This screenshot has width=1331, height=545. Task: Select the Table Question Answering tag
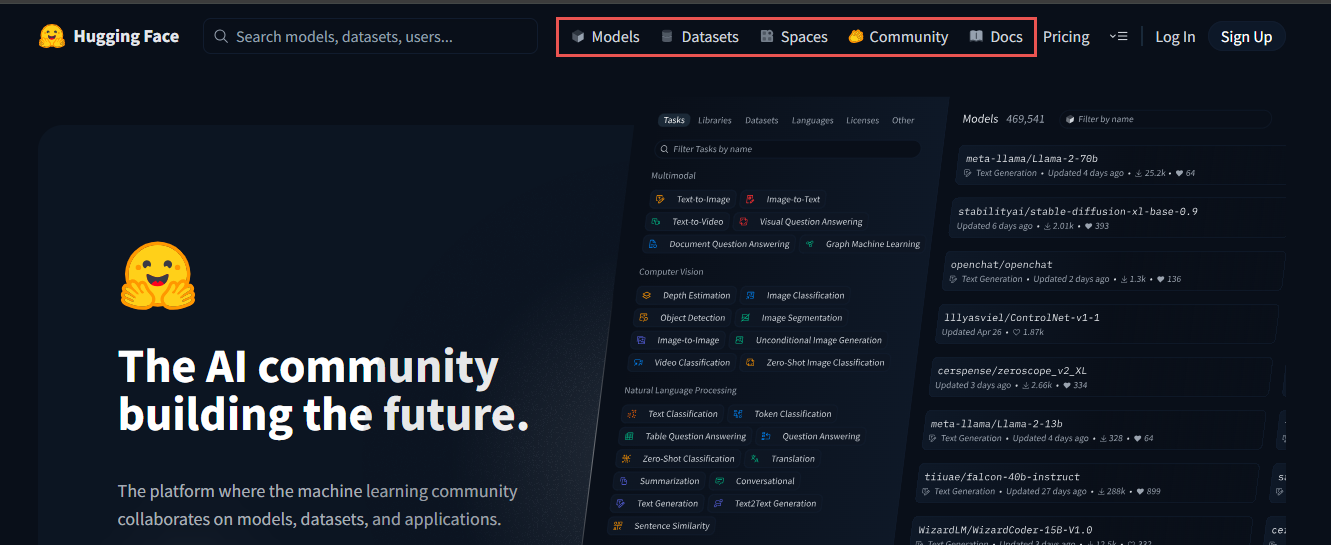(685, 436)
